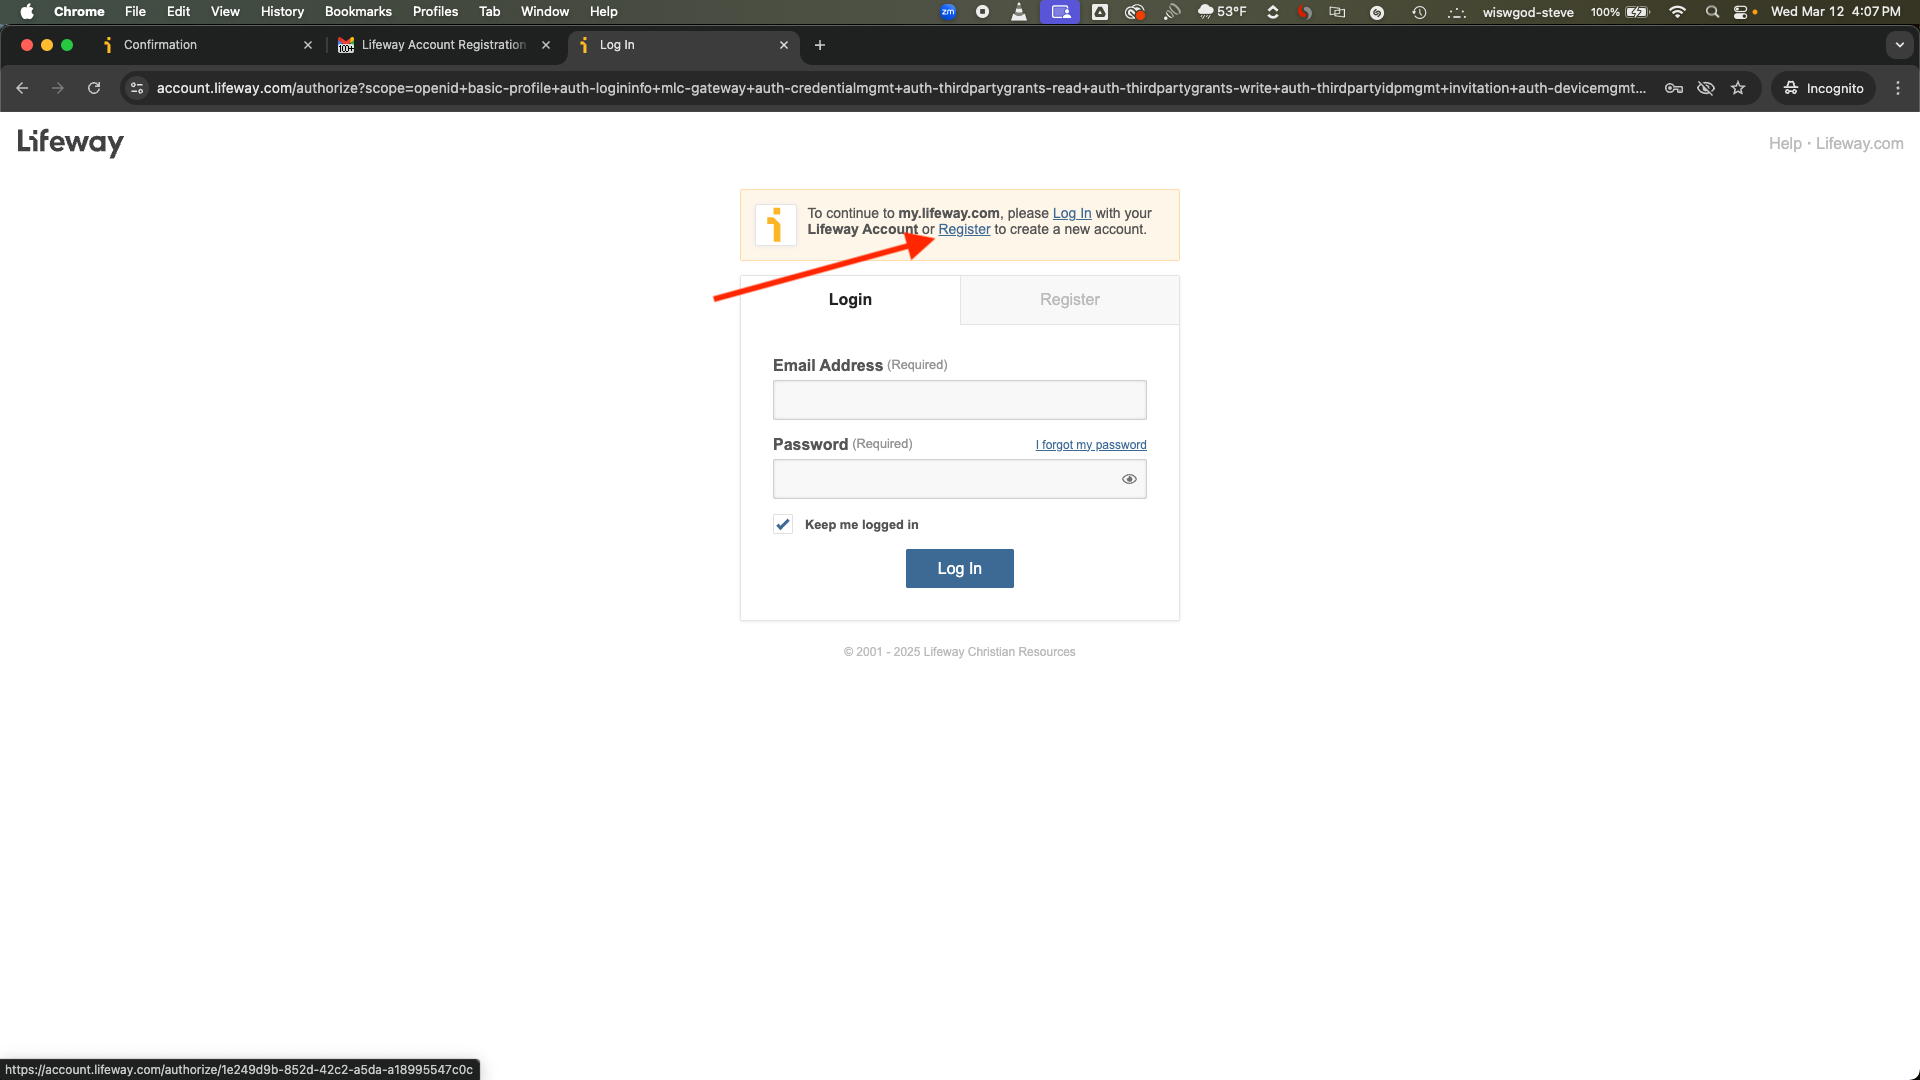
Task: Switch to the Register tab
Action: point(1069,299)
